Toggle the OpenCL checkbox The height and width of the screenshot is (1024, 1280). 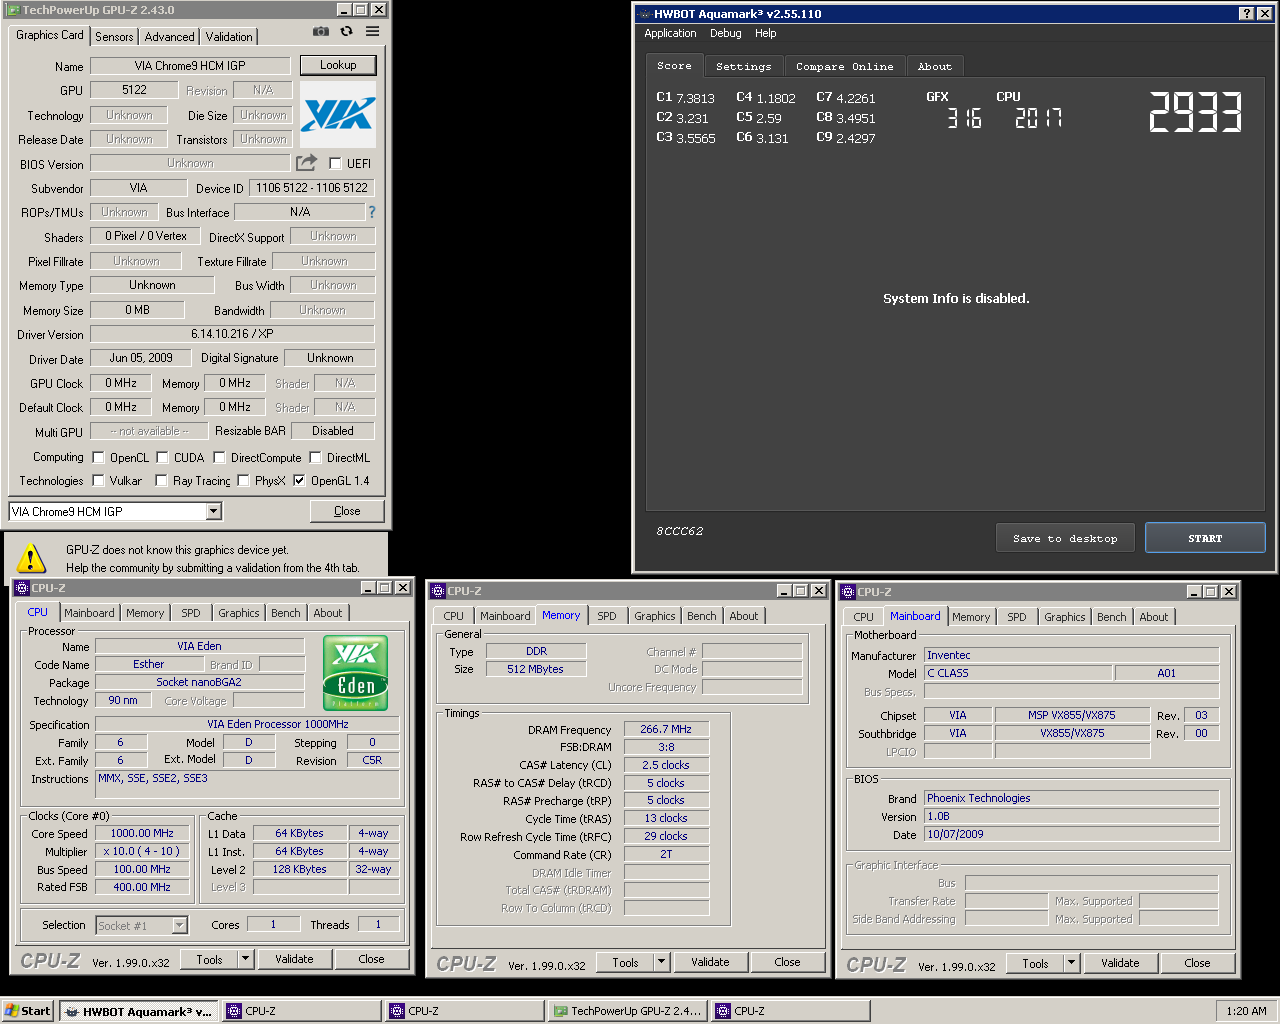[98, 457]
